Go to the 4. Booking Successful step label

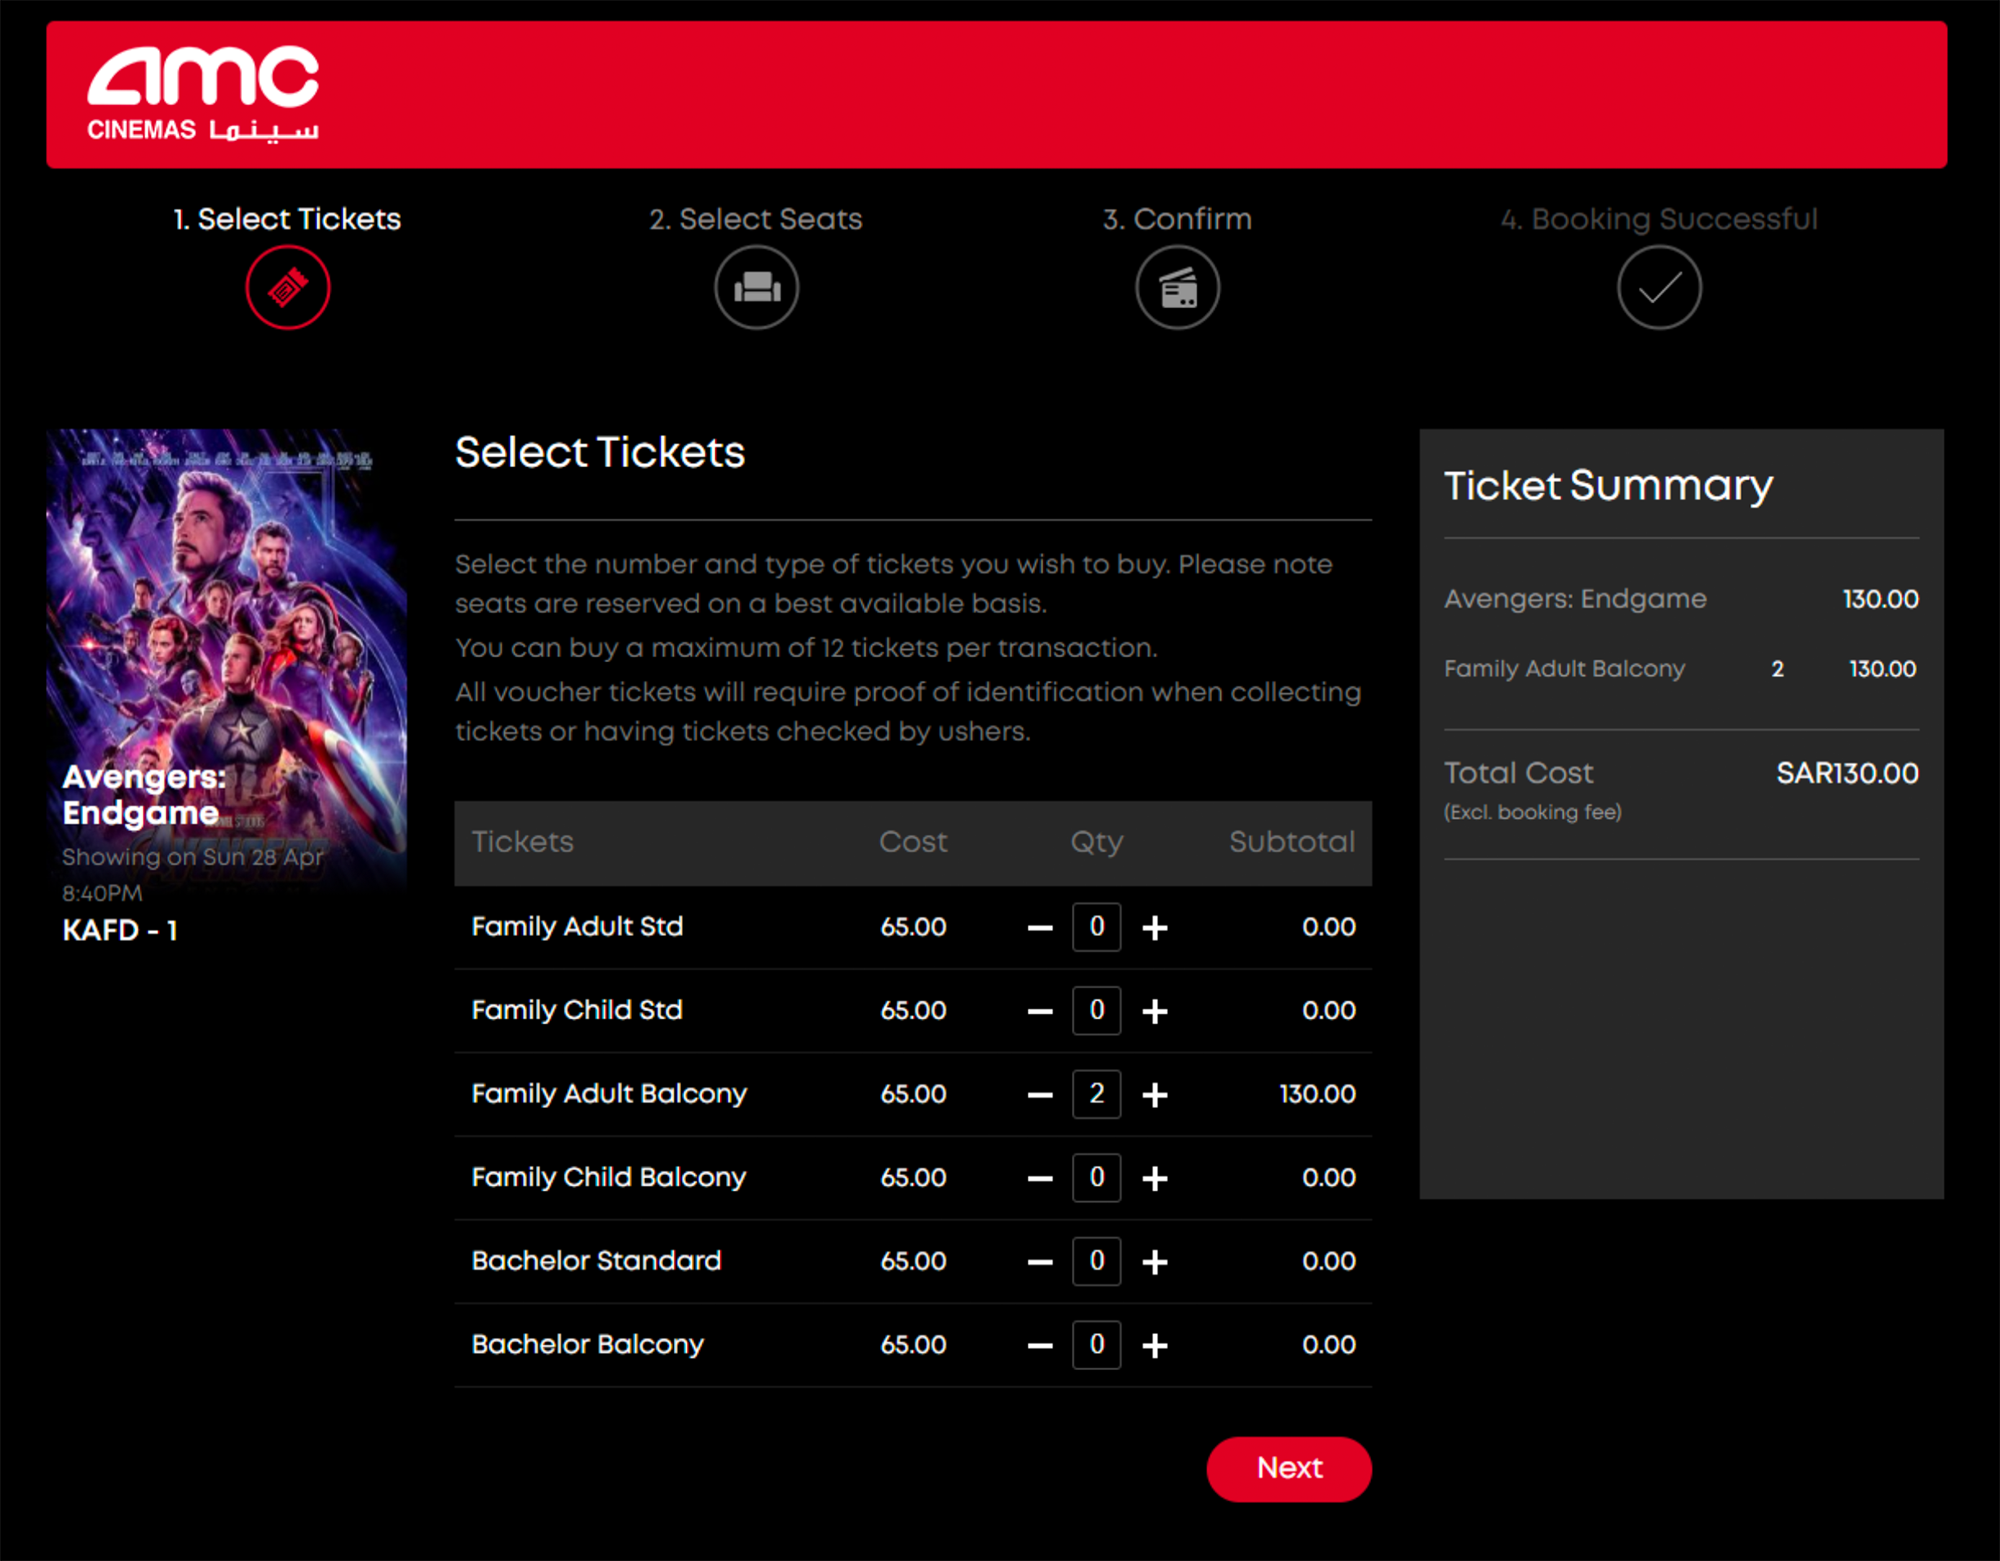(x=1660, y=219)
